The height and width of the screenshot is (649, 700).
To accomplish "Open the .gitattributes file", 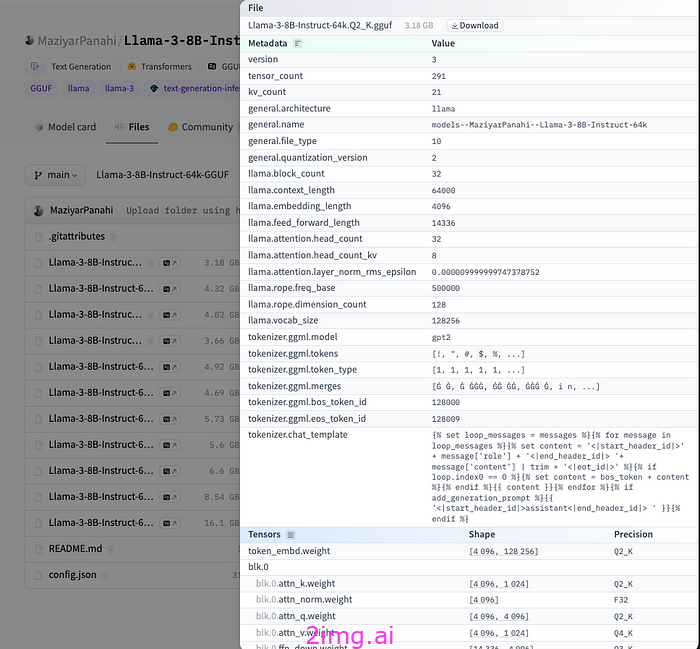I will click(77, 237).
